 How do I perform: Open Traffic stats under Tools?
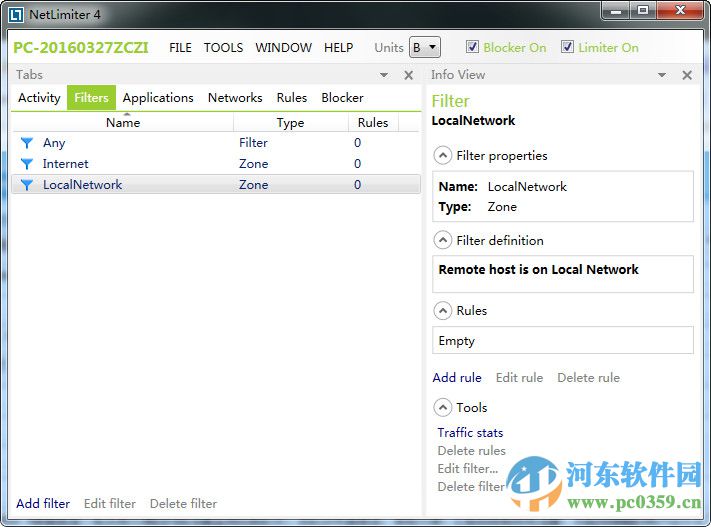[470, 433]
